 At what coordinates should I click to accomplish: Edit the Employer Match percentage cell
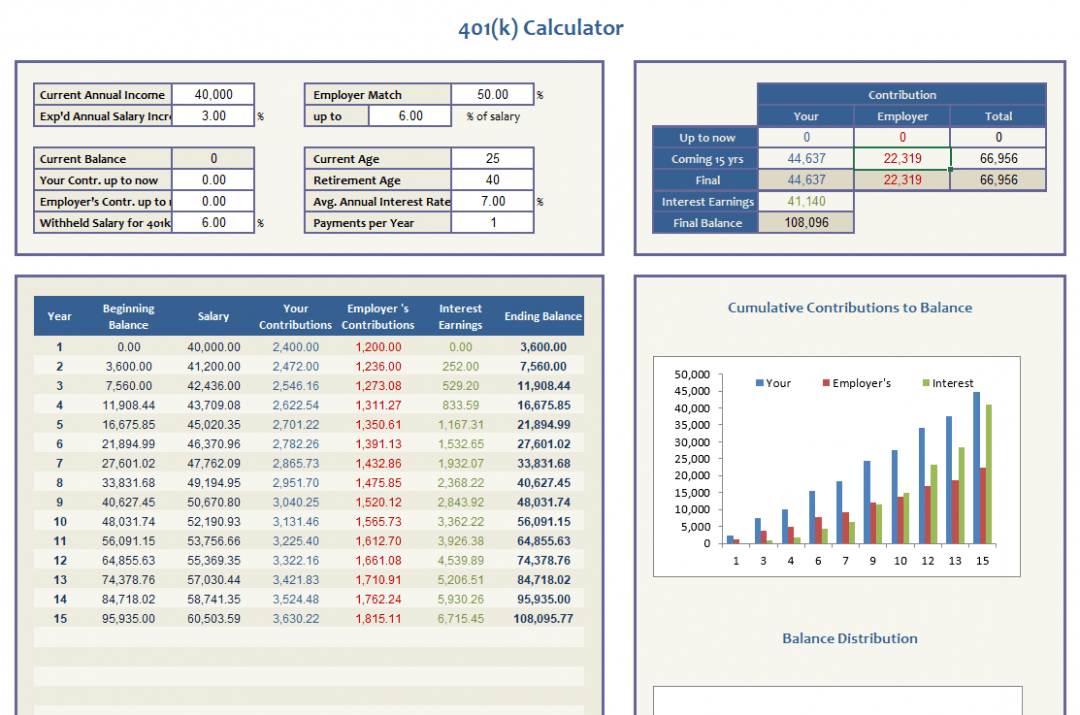492,94
